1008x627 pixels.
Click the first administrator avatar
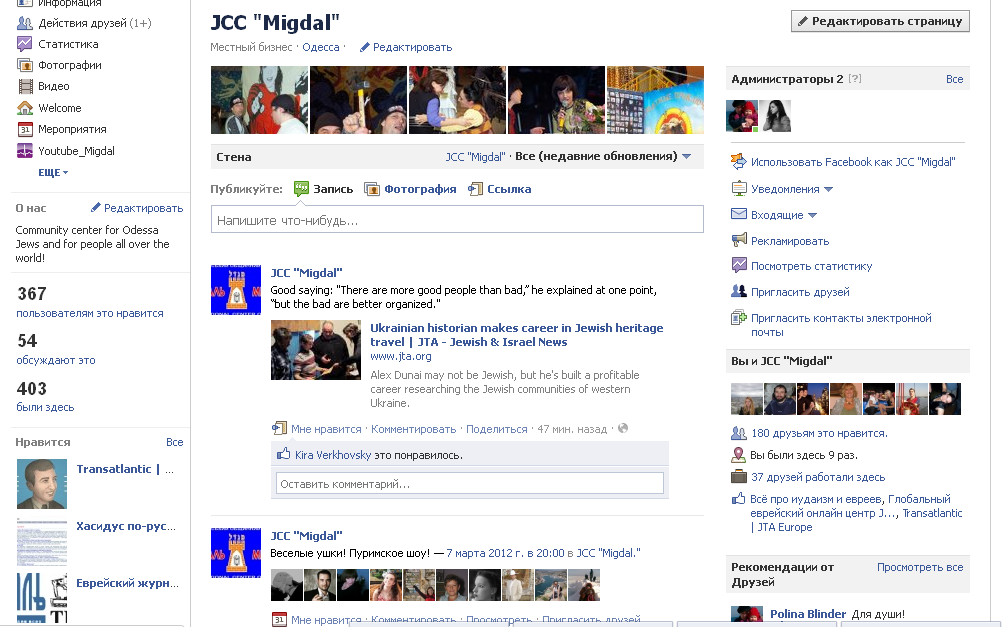pyautogui.click(x=742, y=116)
